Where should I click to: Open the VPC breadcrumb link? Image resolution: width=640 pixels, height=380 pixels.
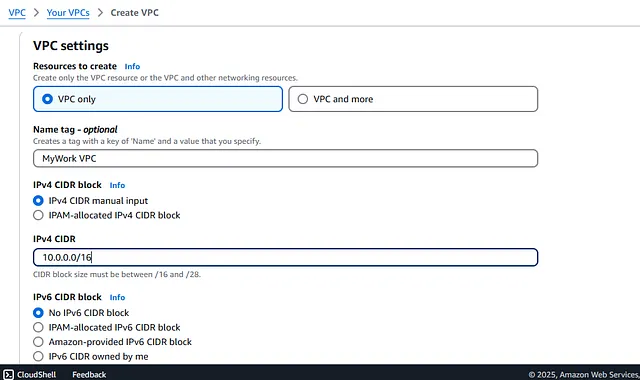[x=17, y=13]
